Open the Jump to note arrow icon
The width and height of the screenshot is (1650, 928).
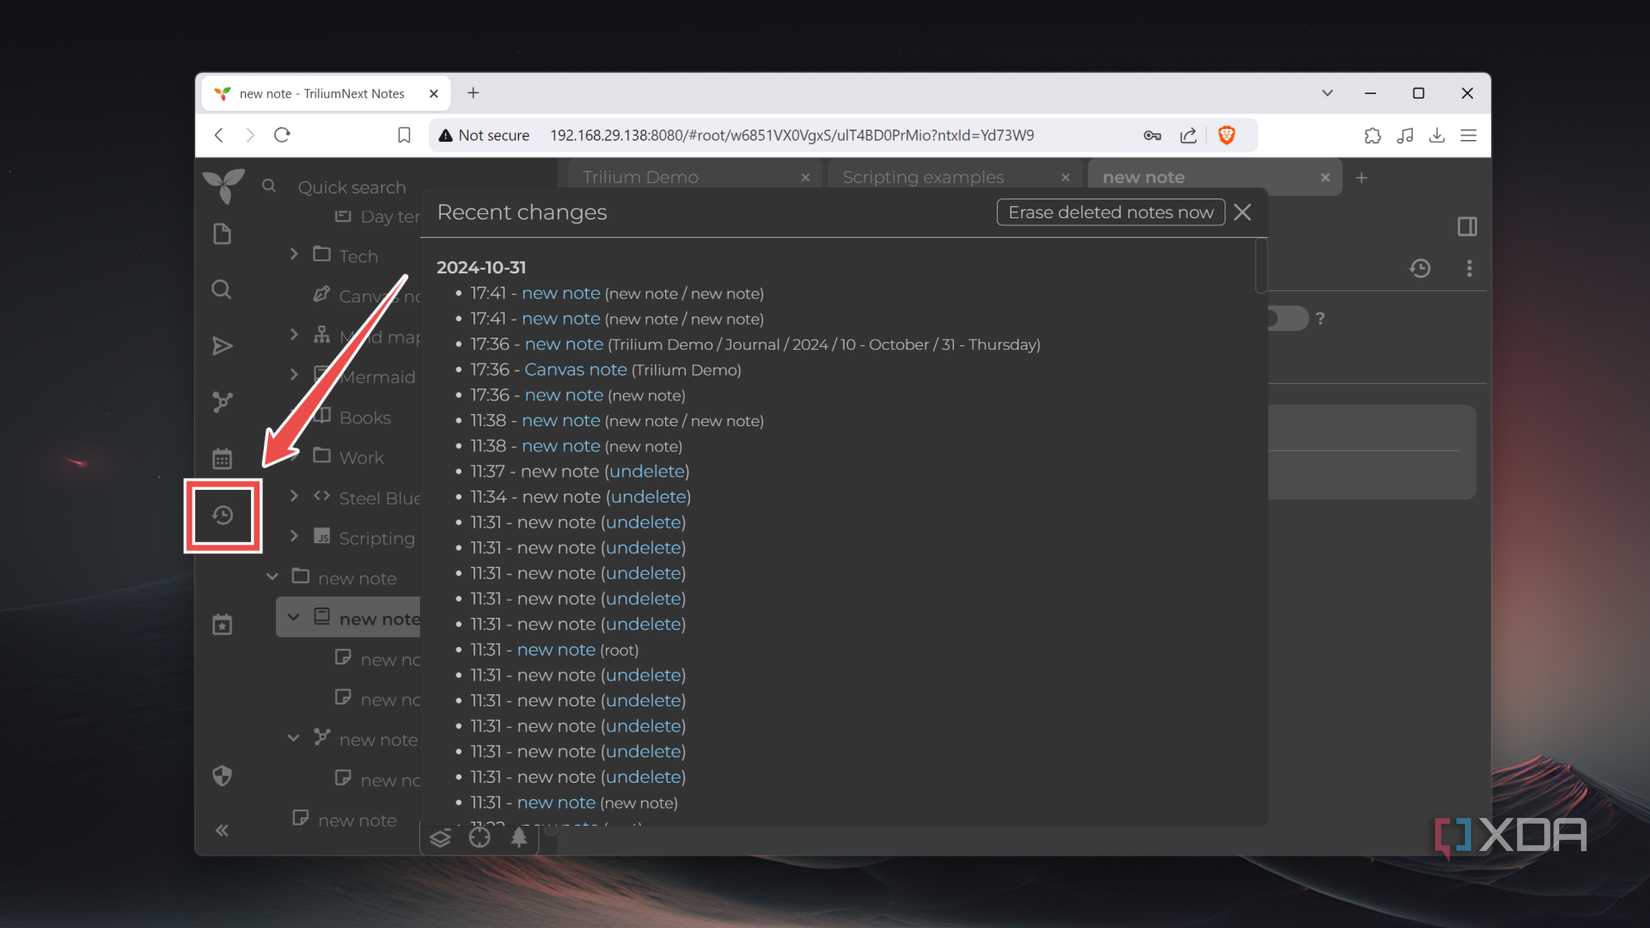click(222, 345)
